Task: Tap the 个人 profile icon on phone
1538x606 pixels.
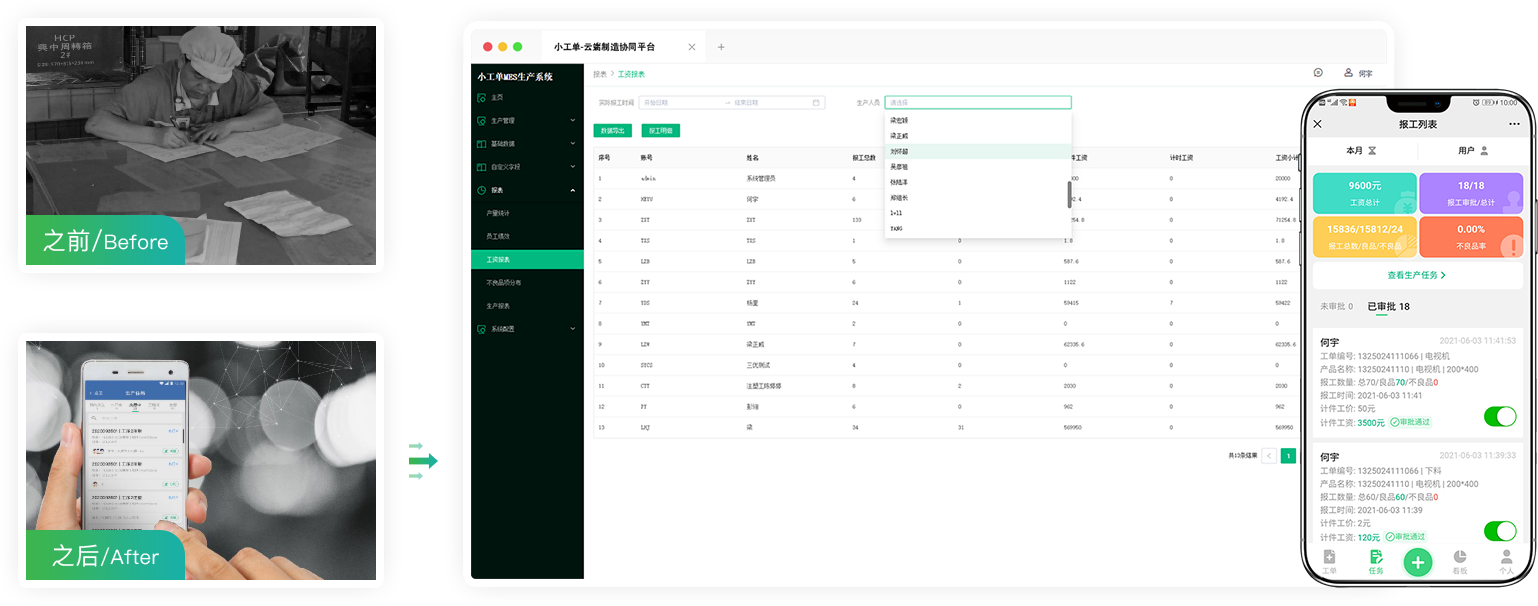Action: click(x=1506, y=559)
